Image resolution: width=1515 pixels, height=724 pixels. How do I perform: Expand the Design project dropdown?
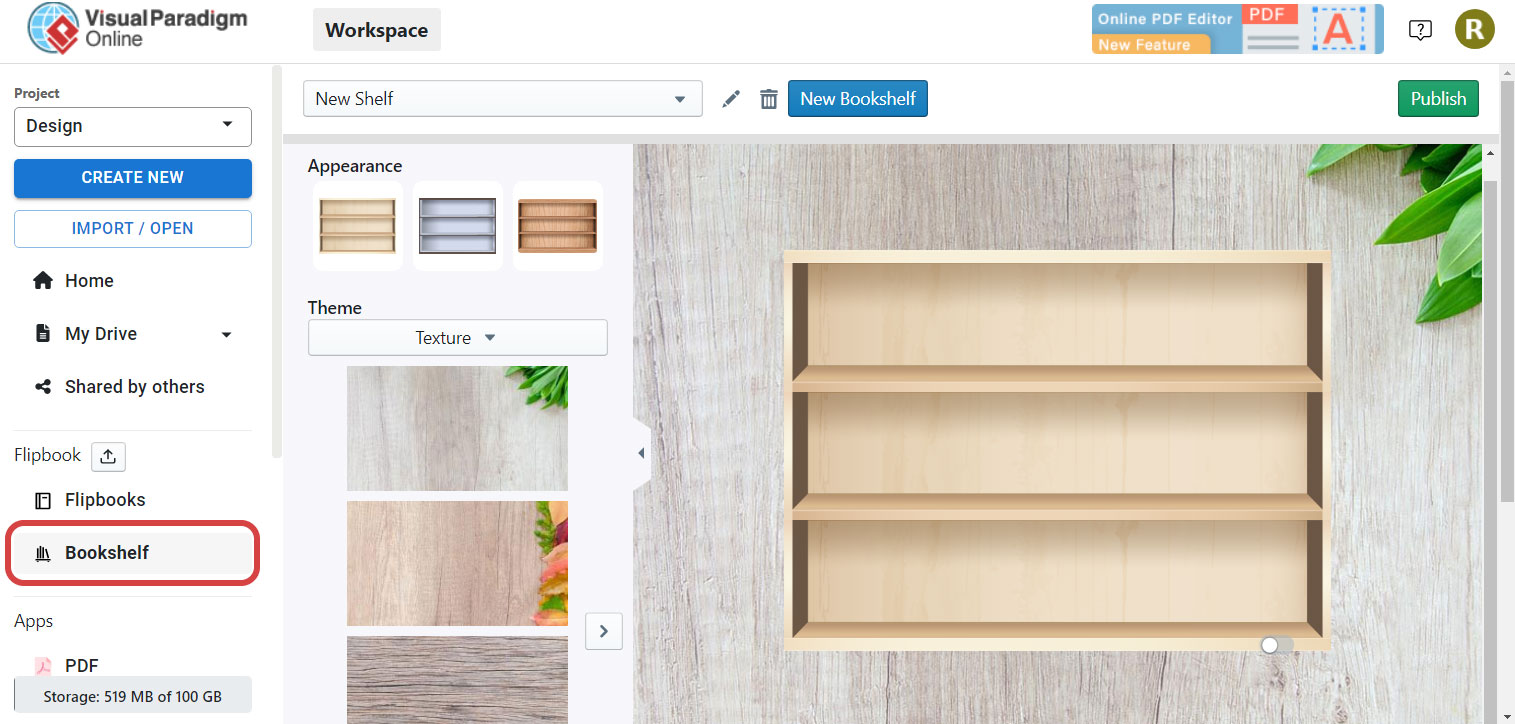tap(132, 126)
